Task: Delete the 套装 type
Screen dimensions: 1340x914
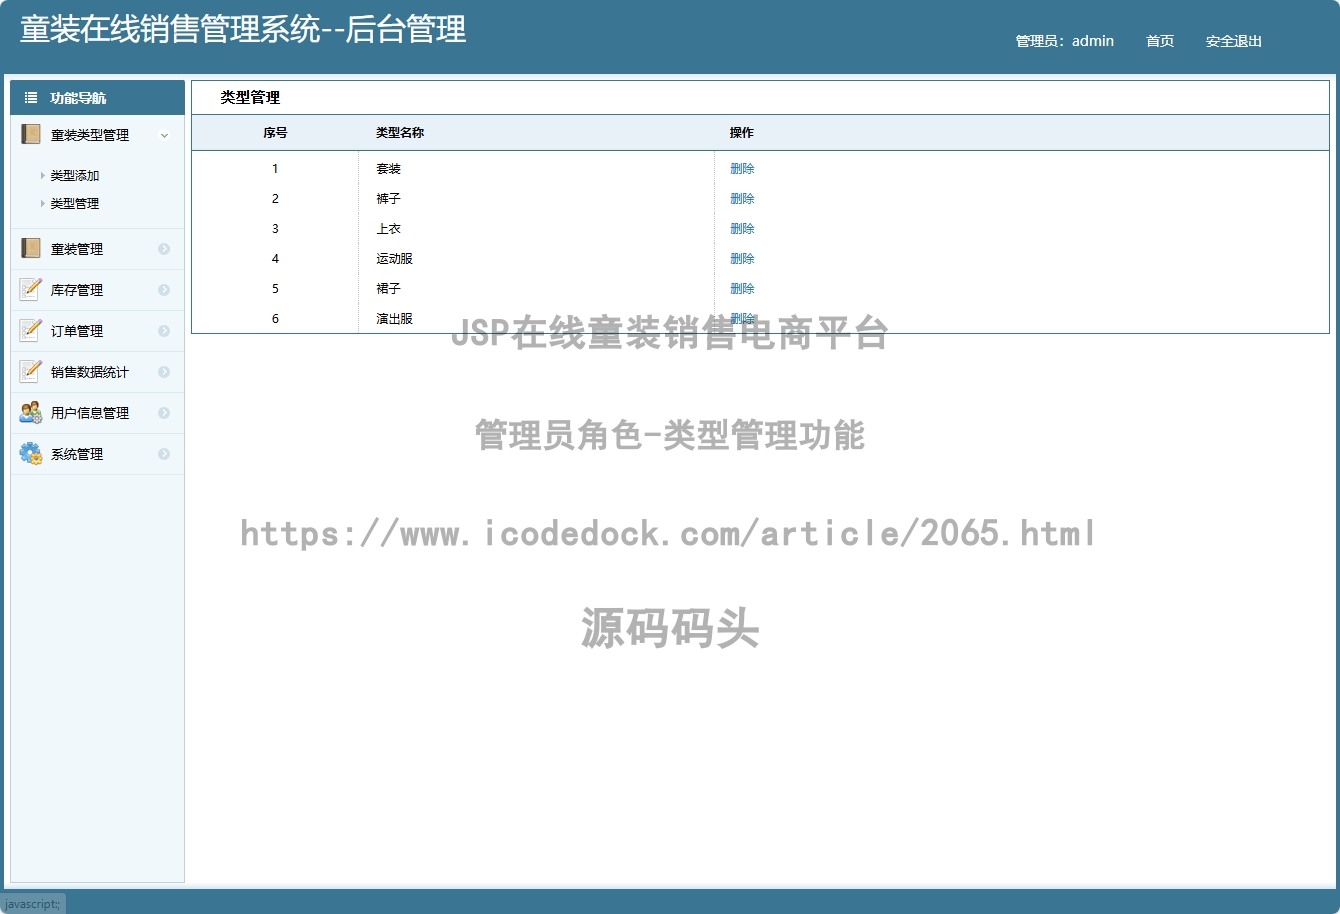Action: pyautogui.click(x=742, y=169)
